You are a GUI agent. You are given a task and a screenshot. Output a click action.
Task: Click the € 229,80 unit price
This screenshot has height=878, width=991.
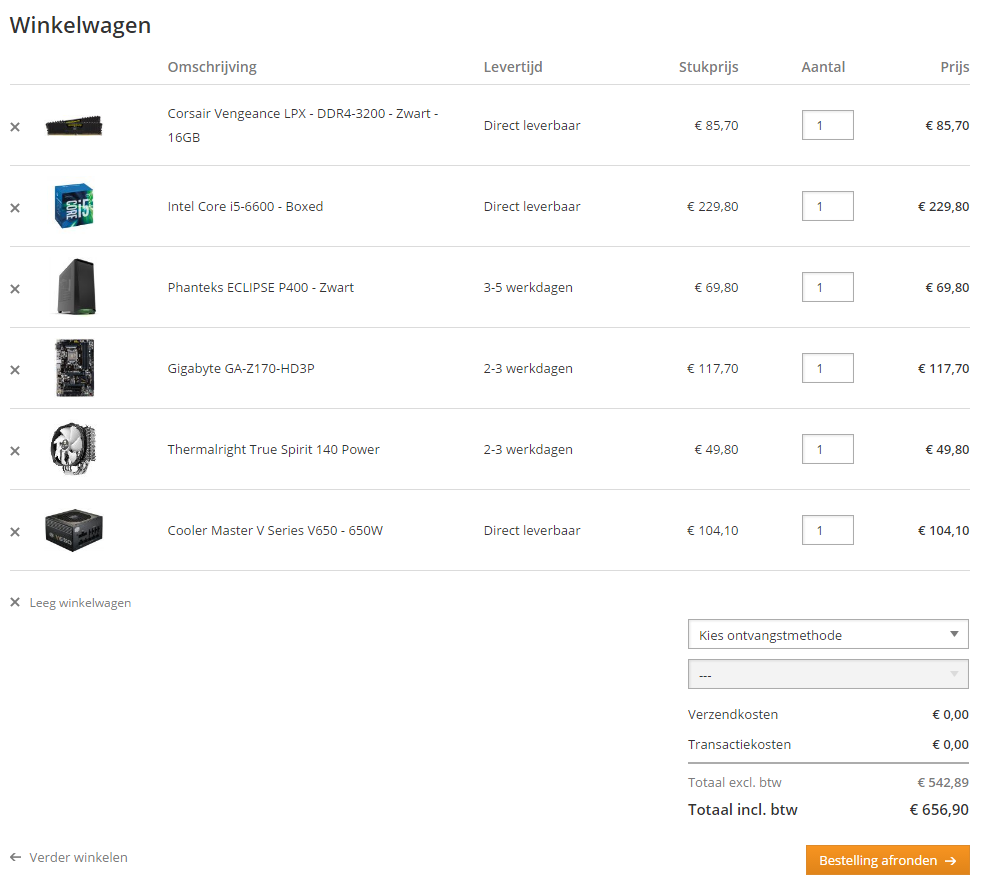712,207
